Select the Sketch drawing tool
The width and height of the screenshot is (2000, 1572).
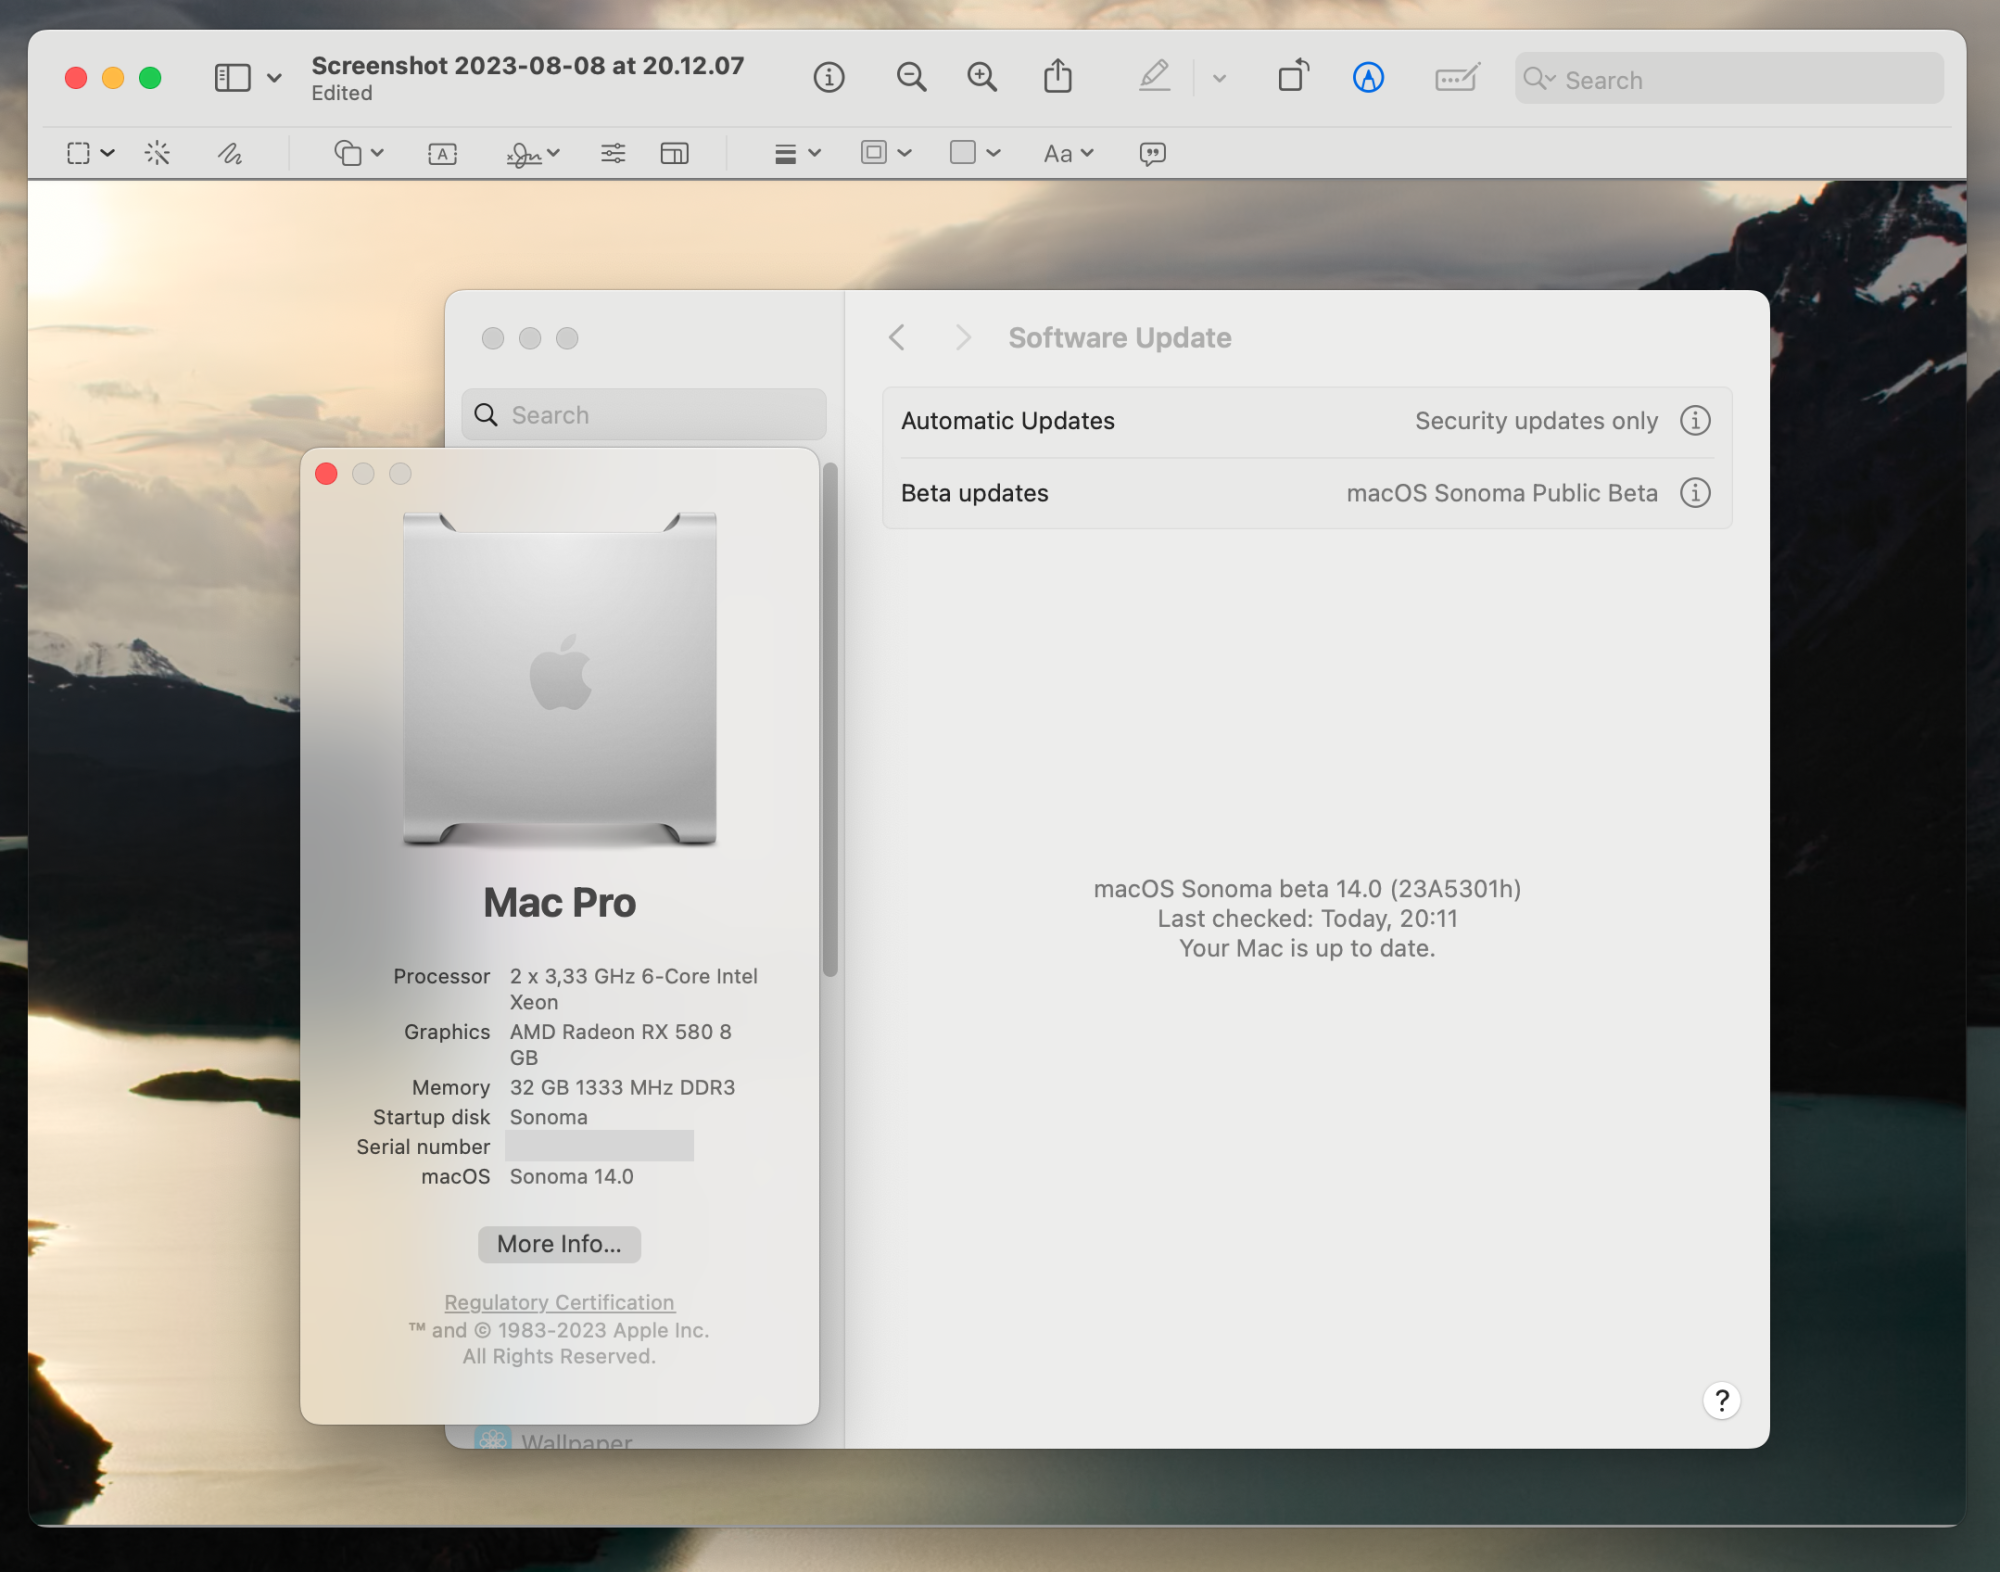(230, 153)
